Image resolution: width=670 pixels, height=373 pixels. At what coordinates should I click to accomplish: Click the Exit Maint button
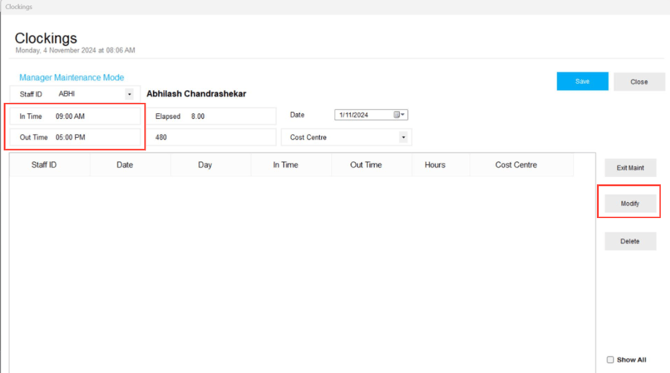tap(630, 168)
